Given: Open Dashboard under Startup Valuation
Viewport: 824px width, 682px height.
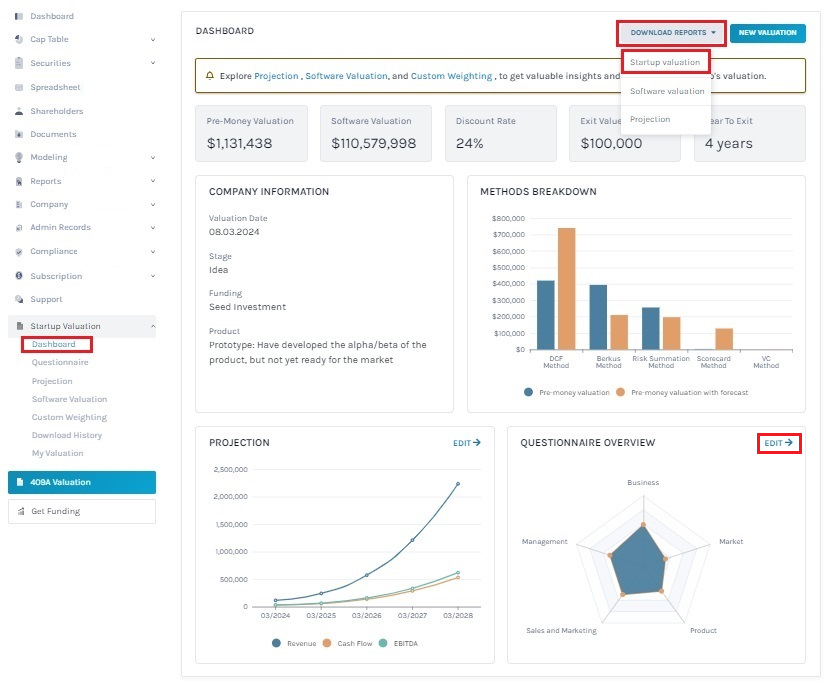Looking at the screenshot, I should tap(54, 344).
